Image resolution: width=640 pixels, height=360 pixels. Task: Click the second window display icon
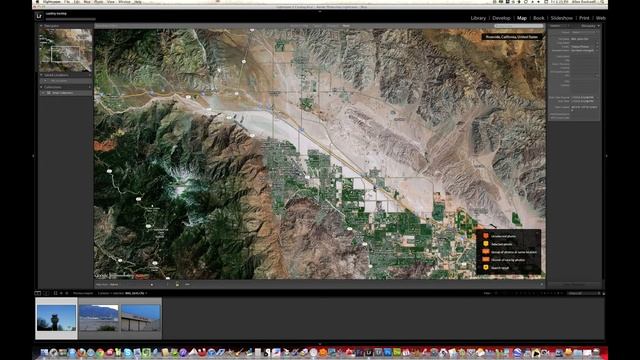tap(46, 293)
